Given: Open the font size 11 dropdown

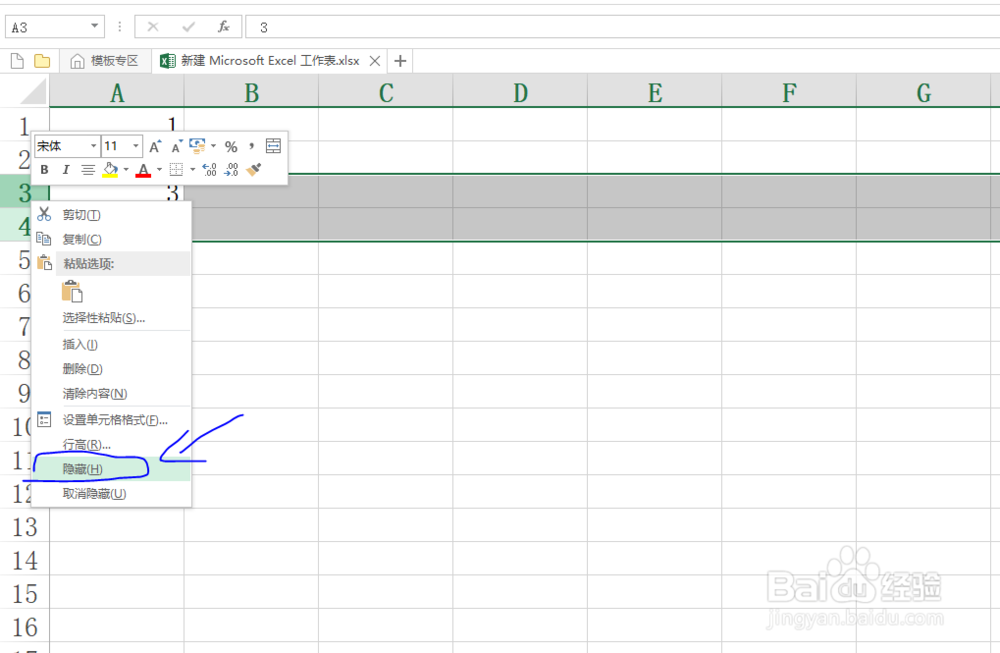Looking at the screenshot, I should point(135,146).
